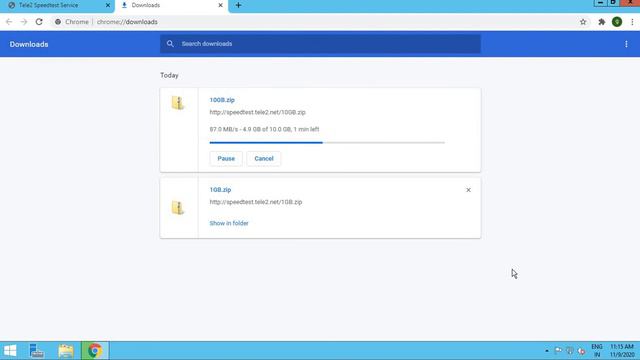Open Show in folder for 1GB.zip
Screen dimensions: 640x360
click(229, 223)
